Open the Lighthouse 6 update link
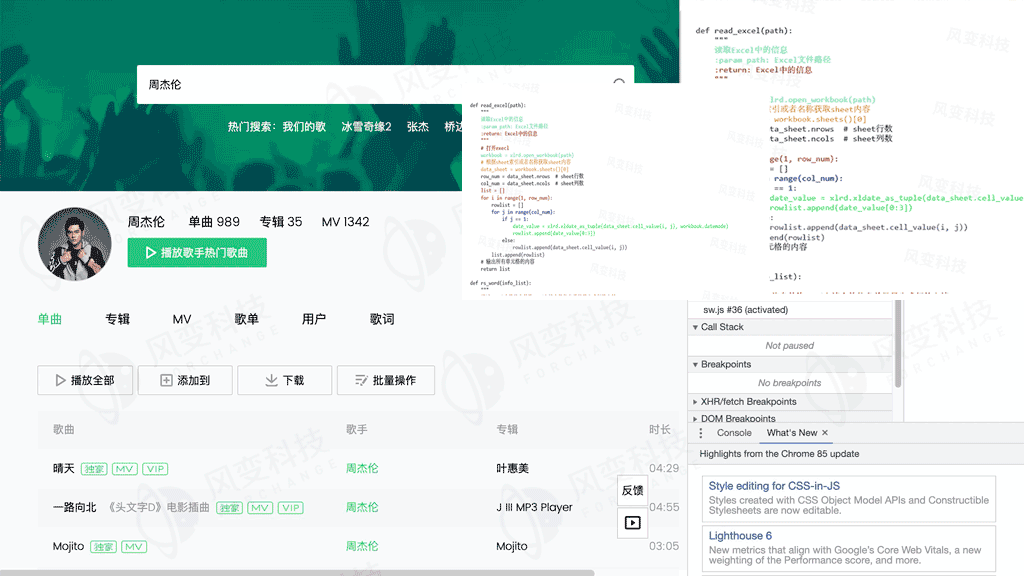The height and width of the screenshot is (576, 1024). click(740, 535)
